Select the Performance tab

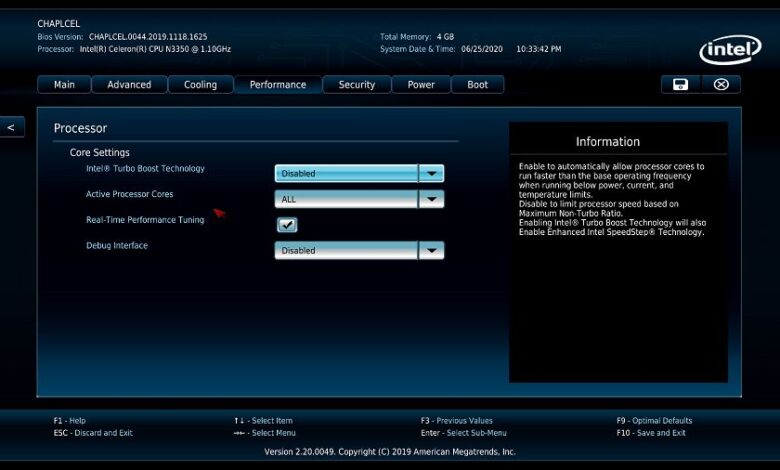[278, 85]
